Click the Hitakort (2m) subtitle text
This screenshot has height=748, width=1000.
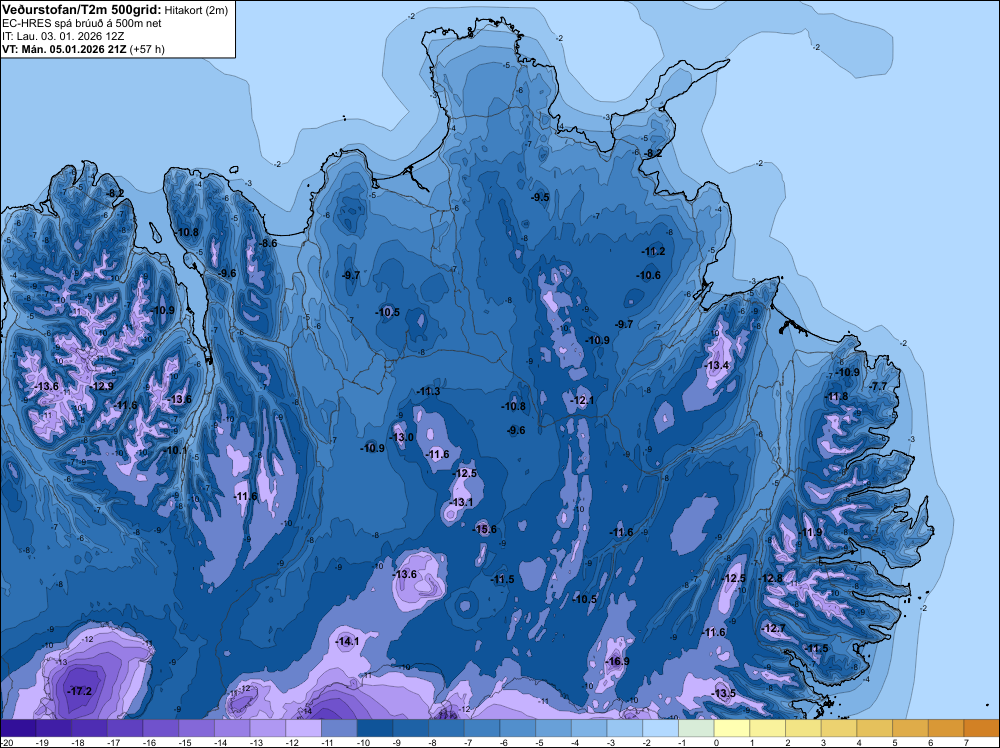(x=196, y=10)
